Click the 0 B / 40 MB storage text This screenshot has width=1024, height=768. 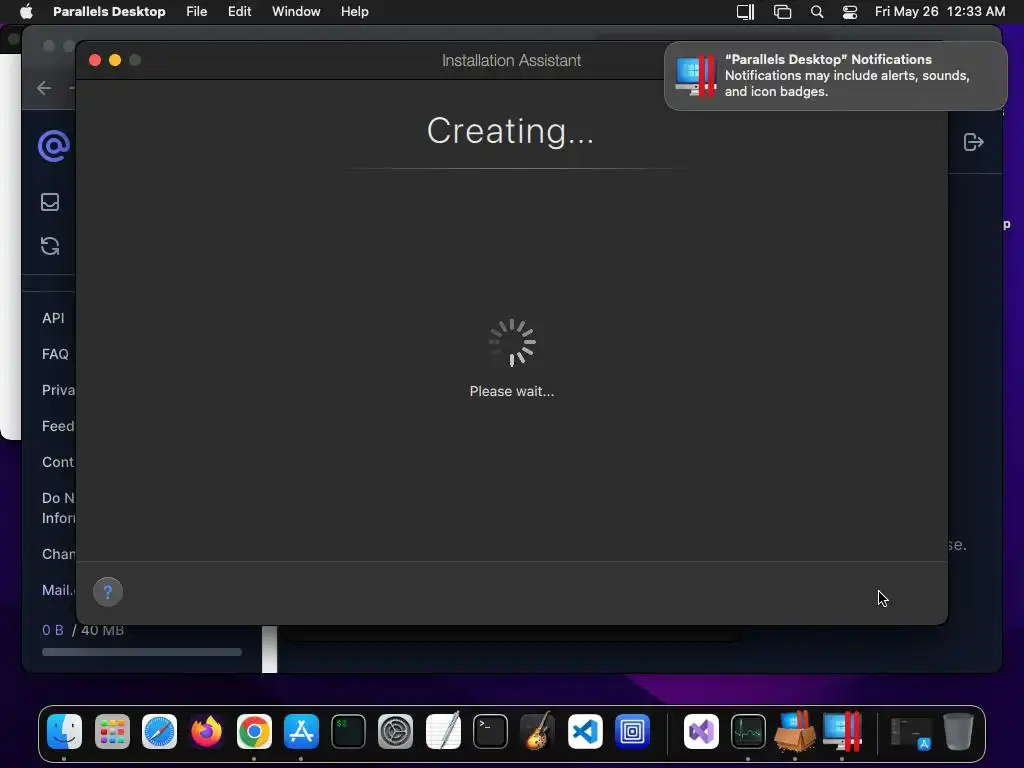pyautogui.click(x=83, y=630)
